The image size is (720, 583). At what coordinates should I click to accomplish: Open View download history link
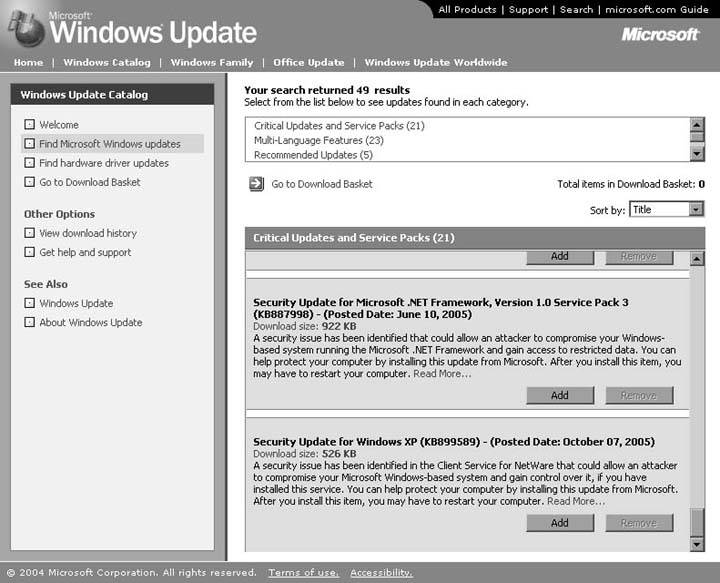pyautogui.click(x=88, y=233)
